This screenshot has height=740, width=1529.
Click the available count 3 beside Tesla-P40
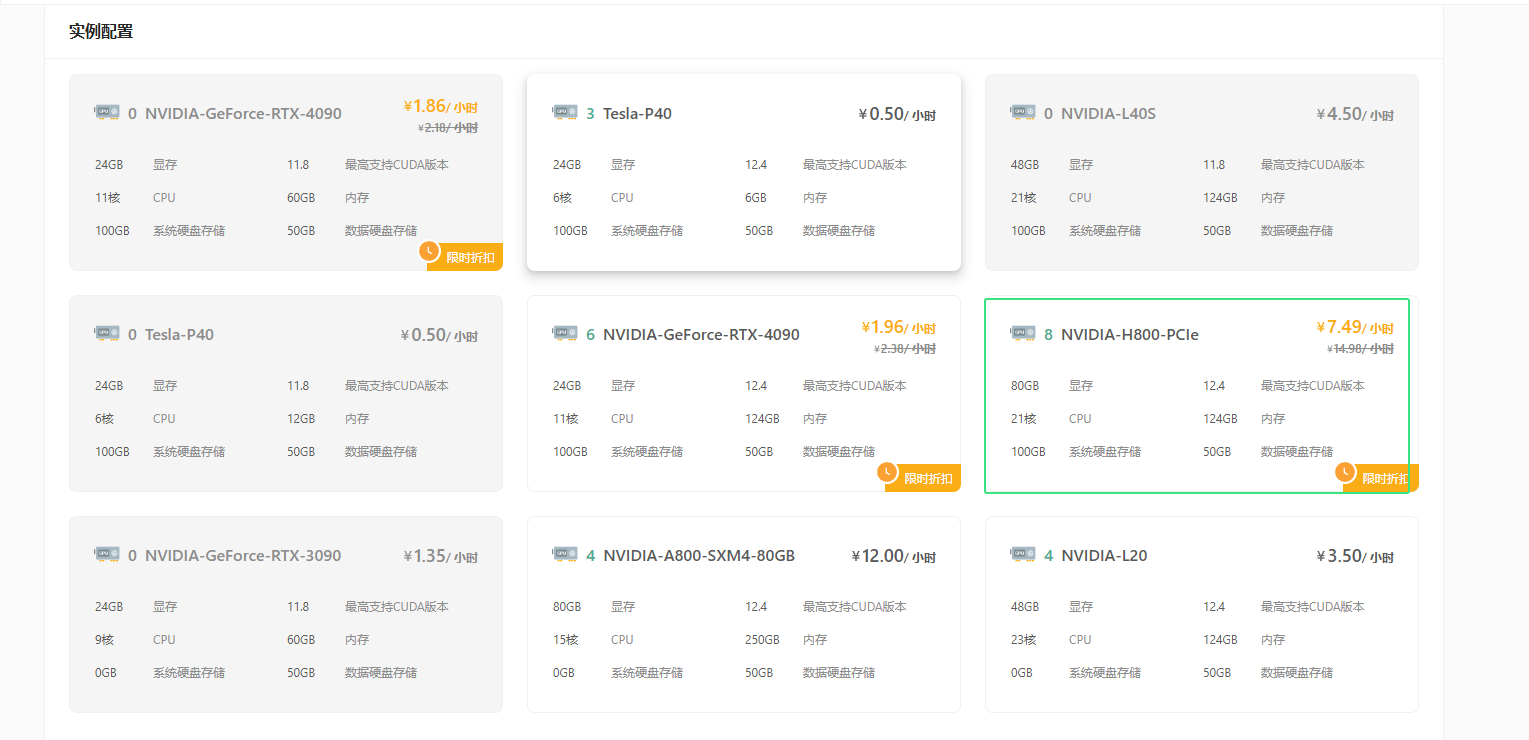tap(590, 114)
